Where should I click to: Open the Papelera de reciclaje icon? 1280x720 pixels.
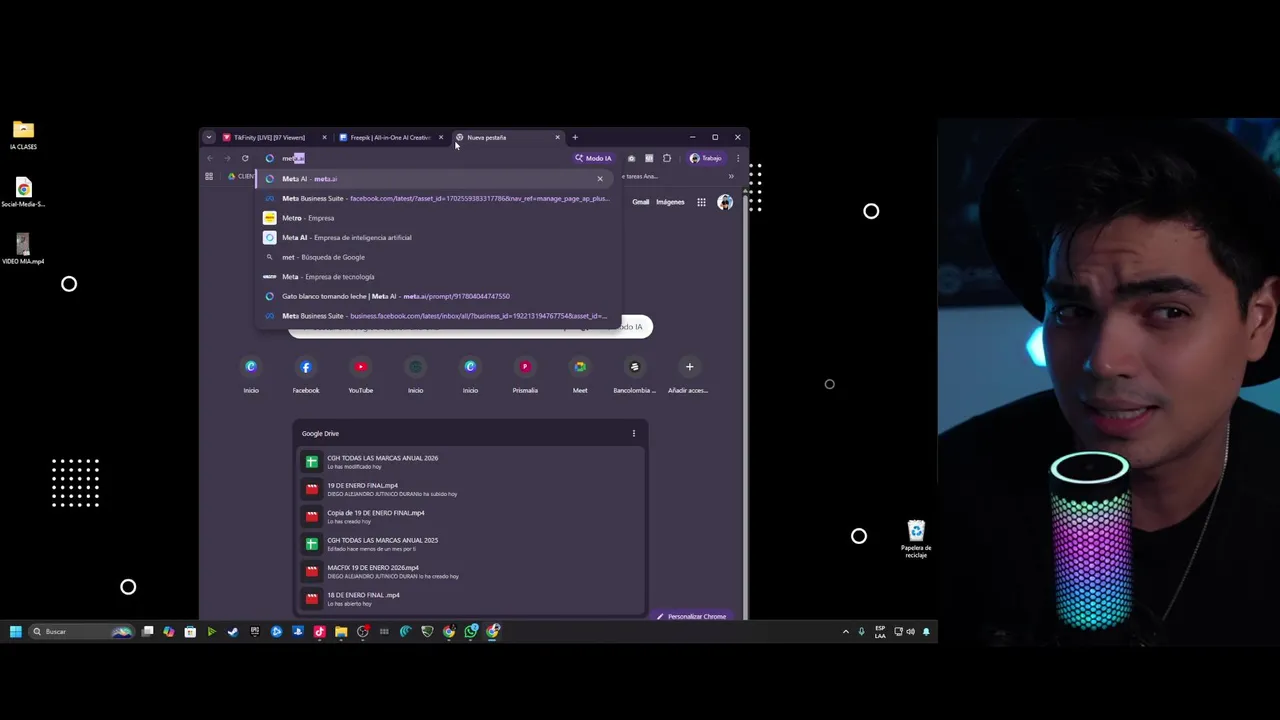pos(916,539)
